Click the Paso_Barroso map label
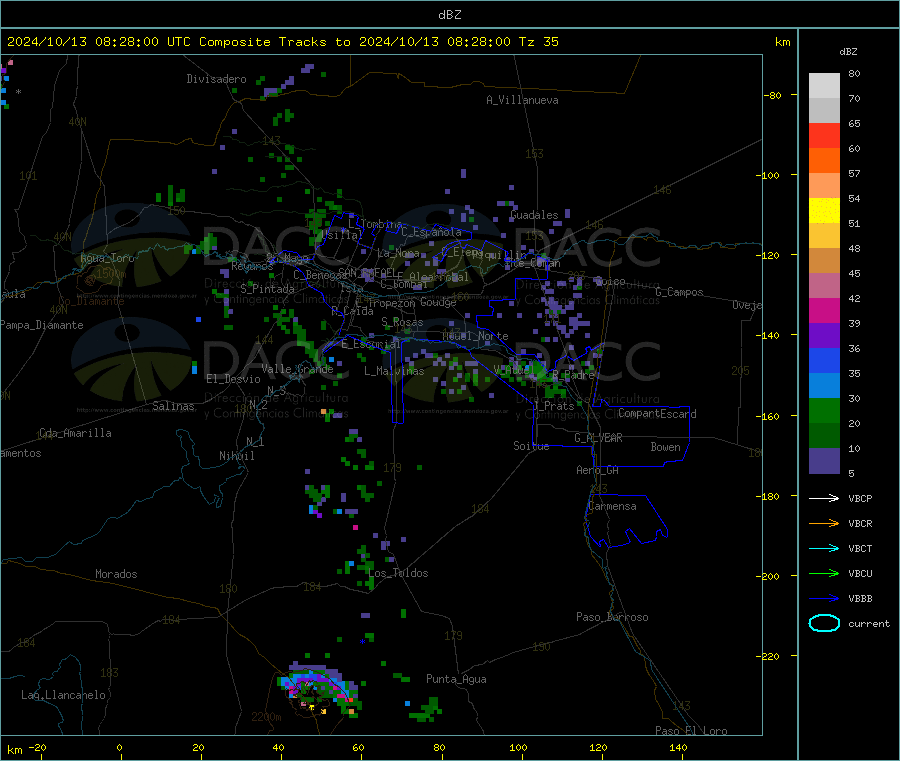 click(x=612, y=617)
